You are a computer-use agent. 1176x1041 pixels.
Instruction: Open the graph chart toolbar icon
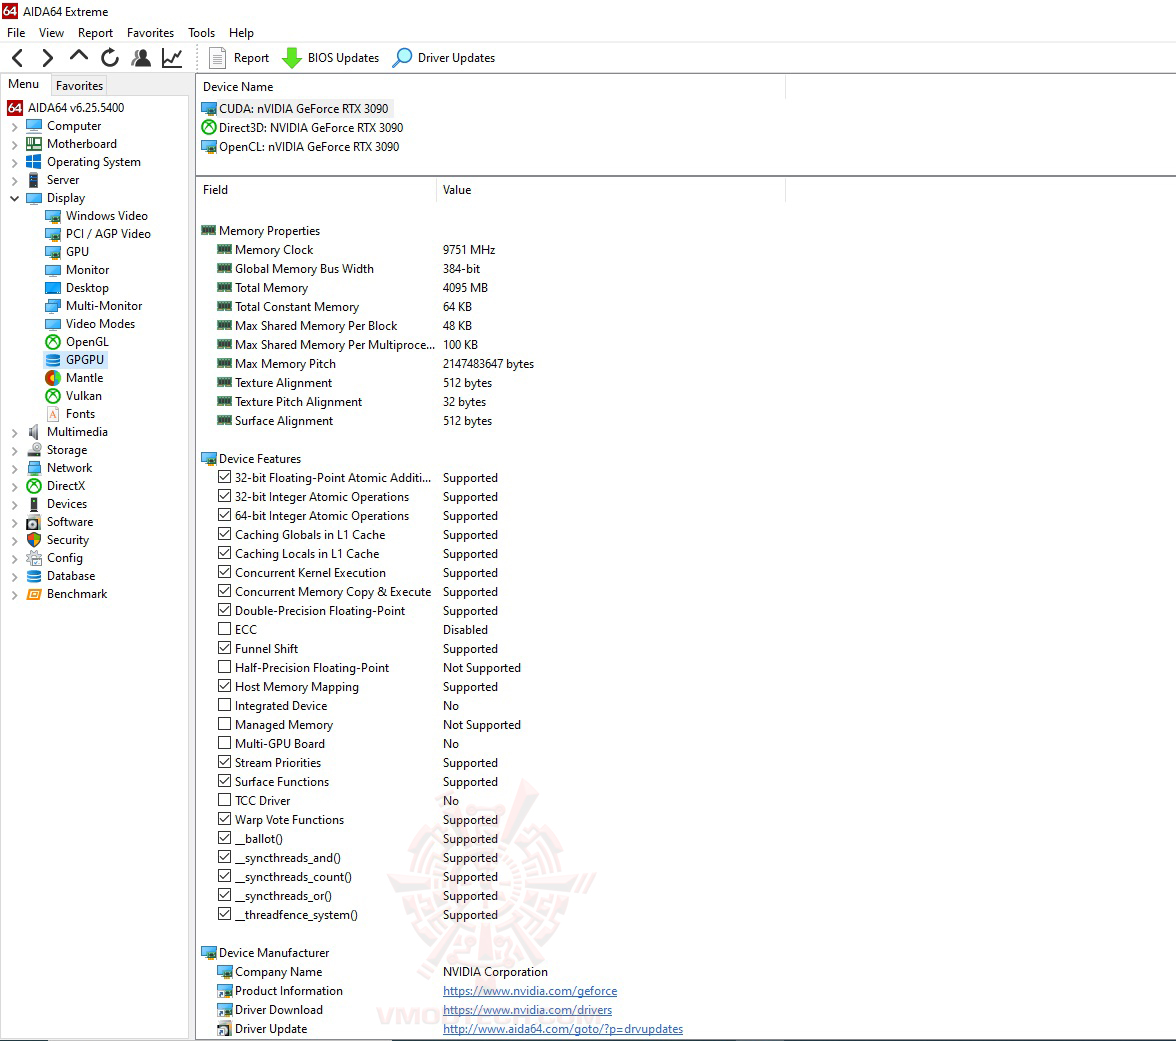click(172, 58)
